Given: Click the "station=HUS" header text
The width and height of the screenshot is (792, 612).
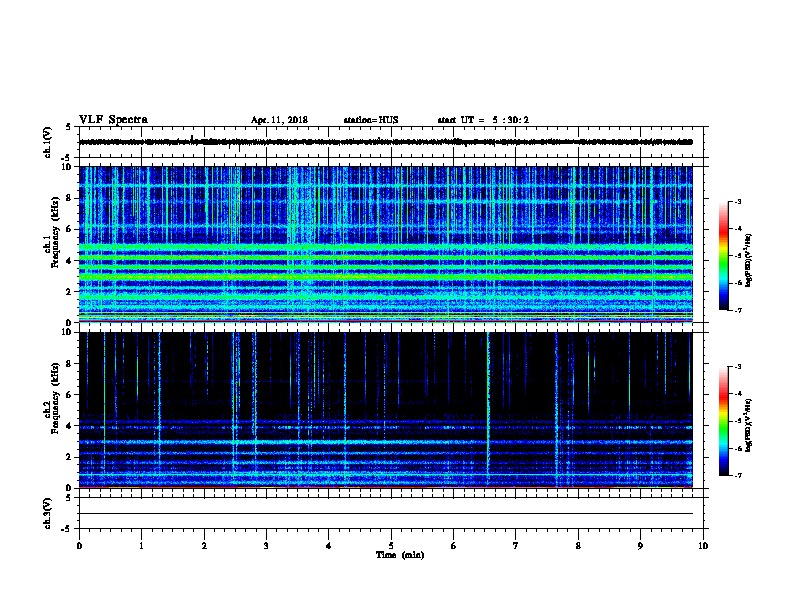Looking at the screenshot, I should point(371,120).
